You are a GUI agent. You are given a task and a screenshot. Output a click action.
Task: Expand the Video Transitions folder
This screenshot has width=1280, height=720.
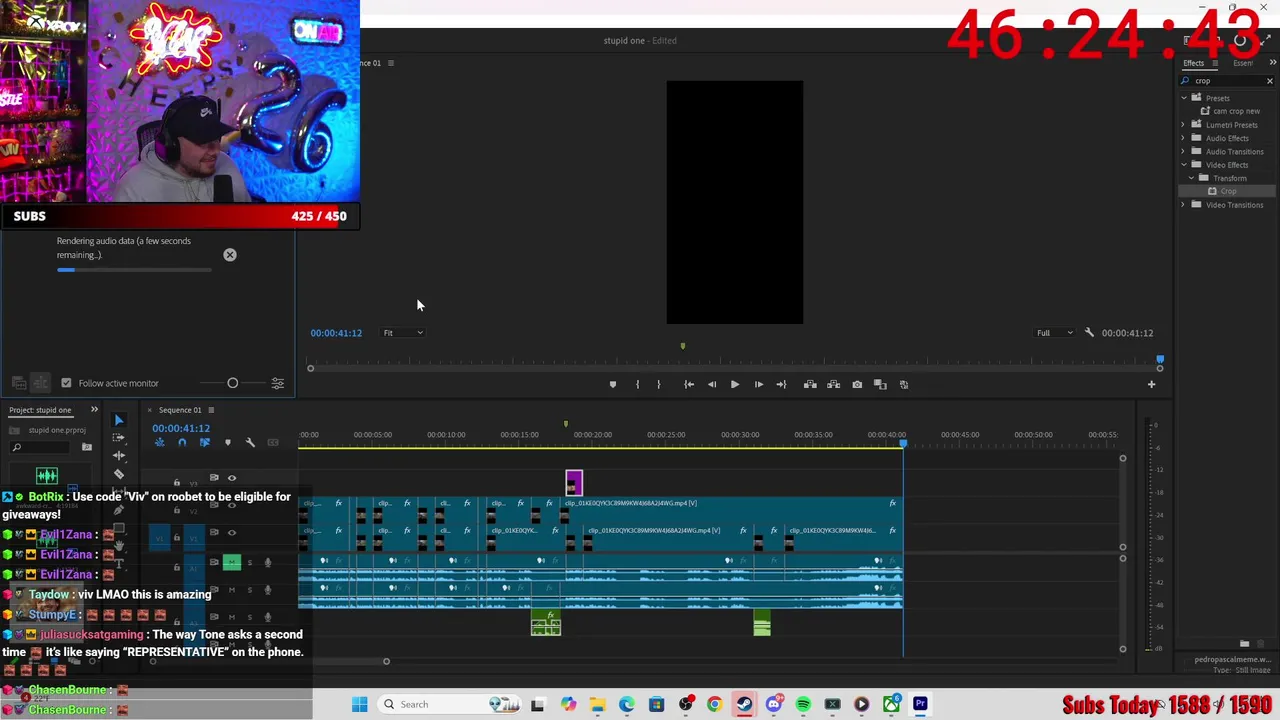point(1184,205)
